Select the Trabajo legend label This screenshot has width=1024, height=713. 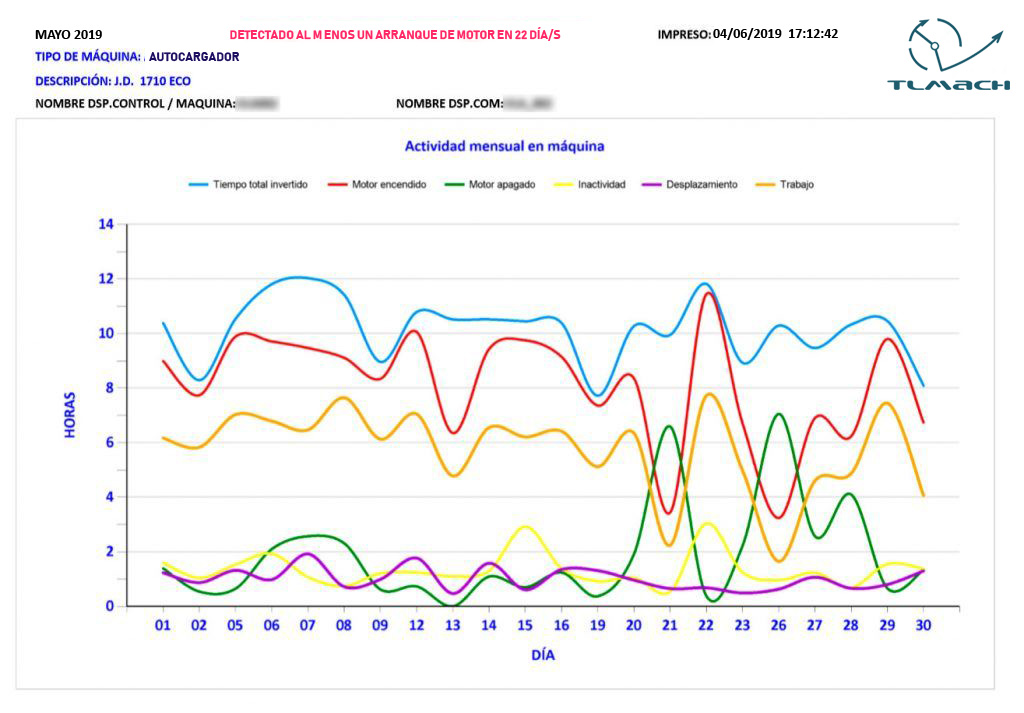click(x=796, y=185)
